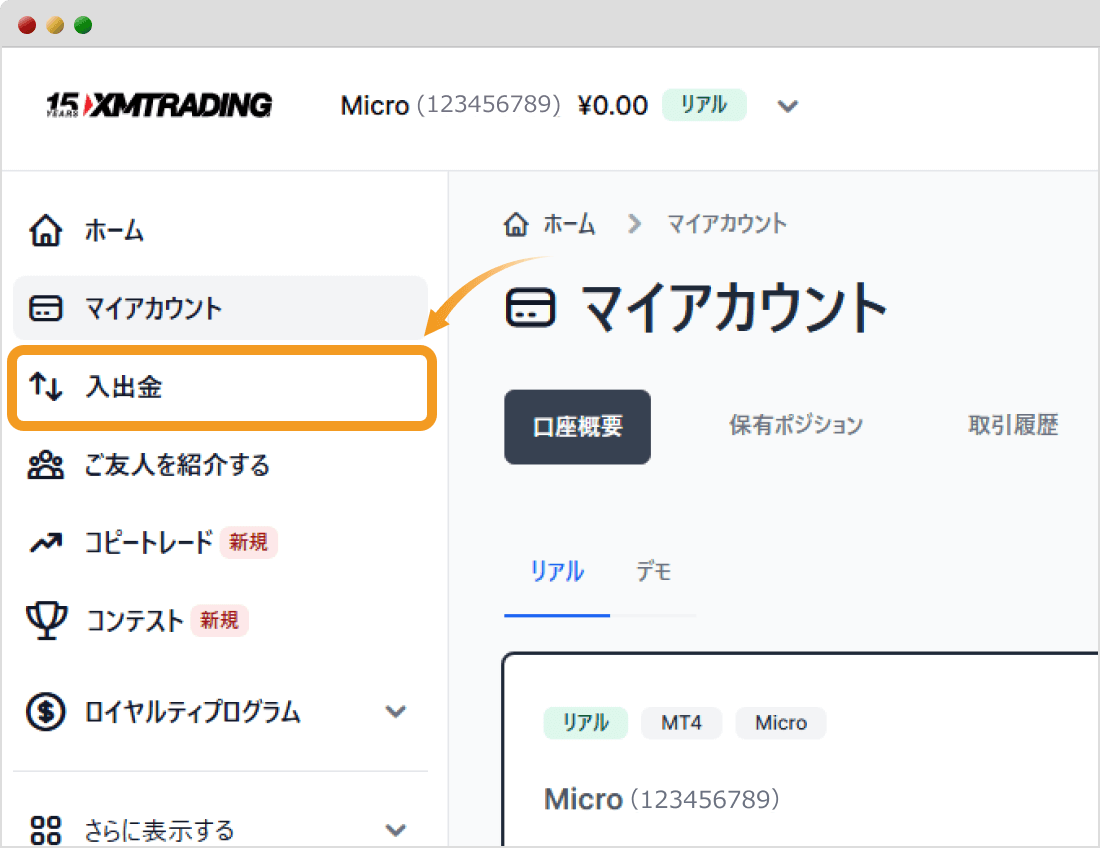This screenshot has width=1100, height=848.
Task: Switch to the リアル tab for accounts
Action: tap(556, 571)
